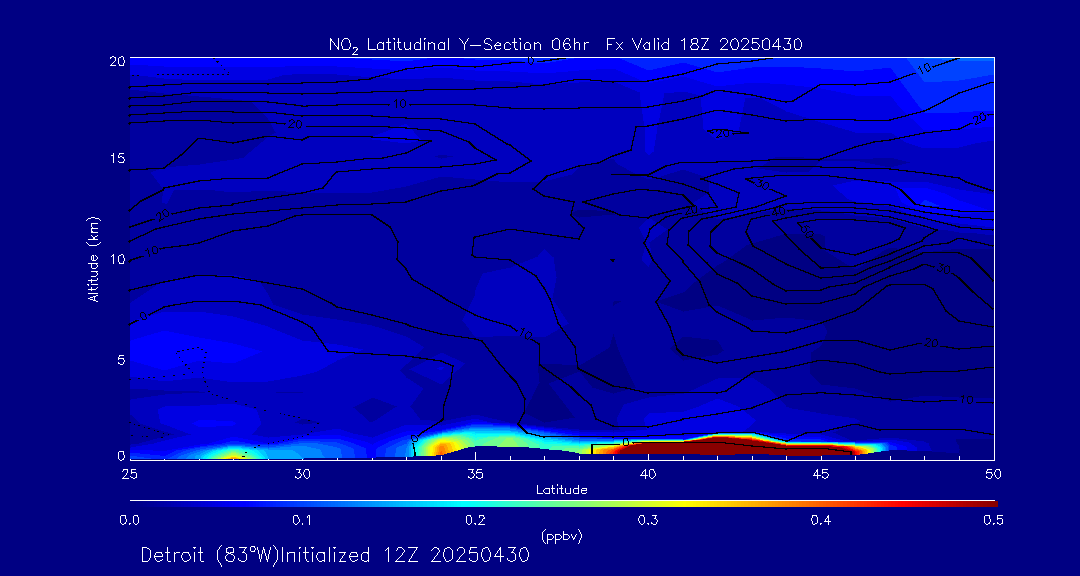Click the colorbar value label 0.2
This screenshot has width=1080, height=576.
[x=475, y=520]
